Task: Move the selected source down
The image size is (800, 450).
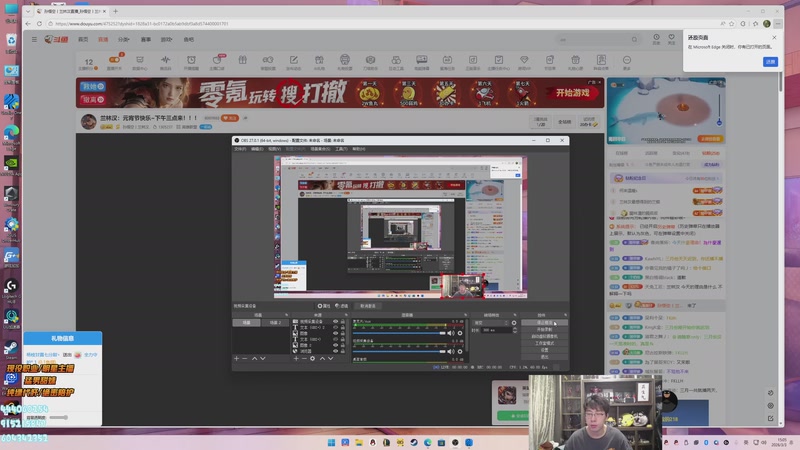Action: (331, 359)
